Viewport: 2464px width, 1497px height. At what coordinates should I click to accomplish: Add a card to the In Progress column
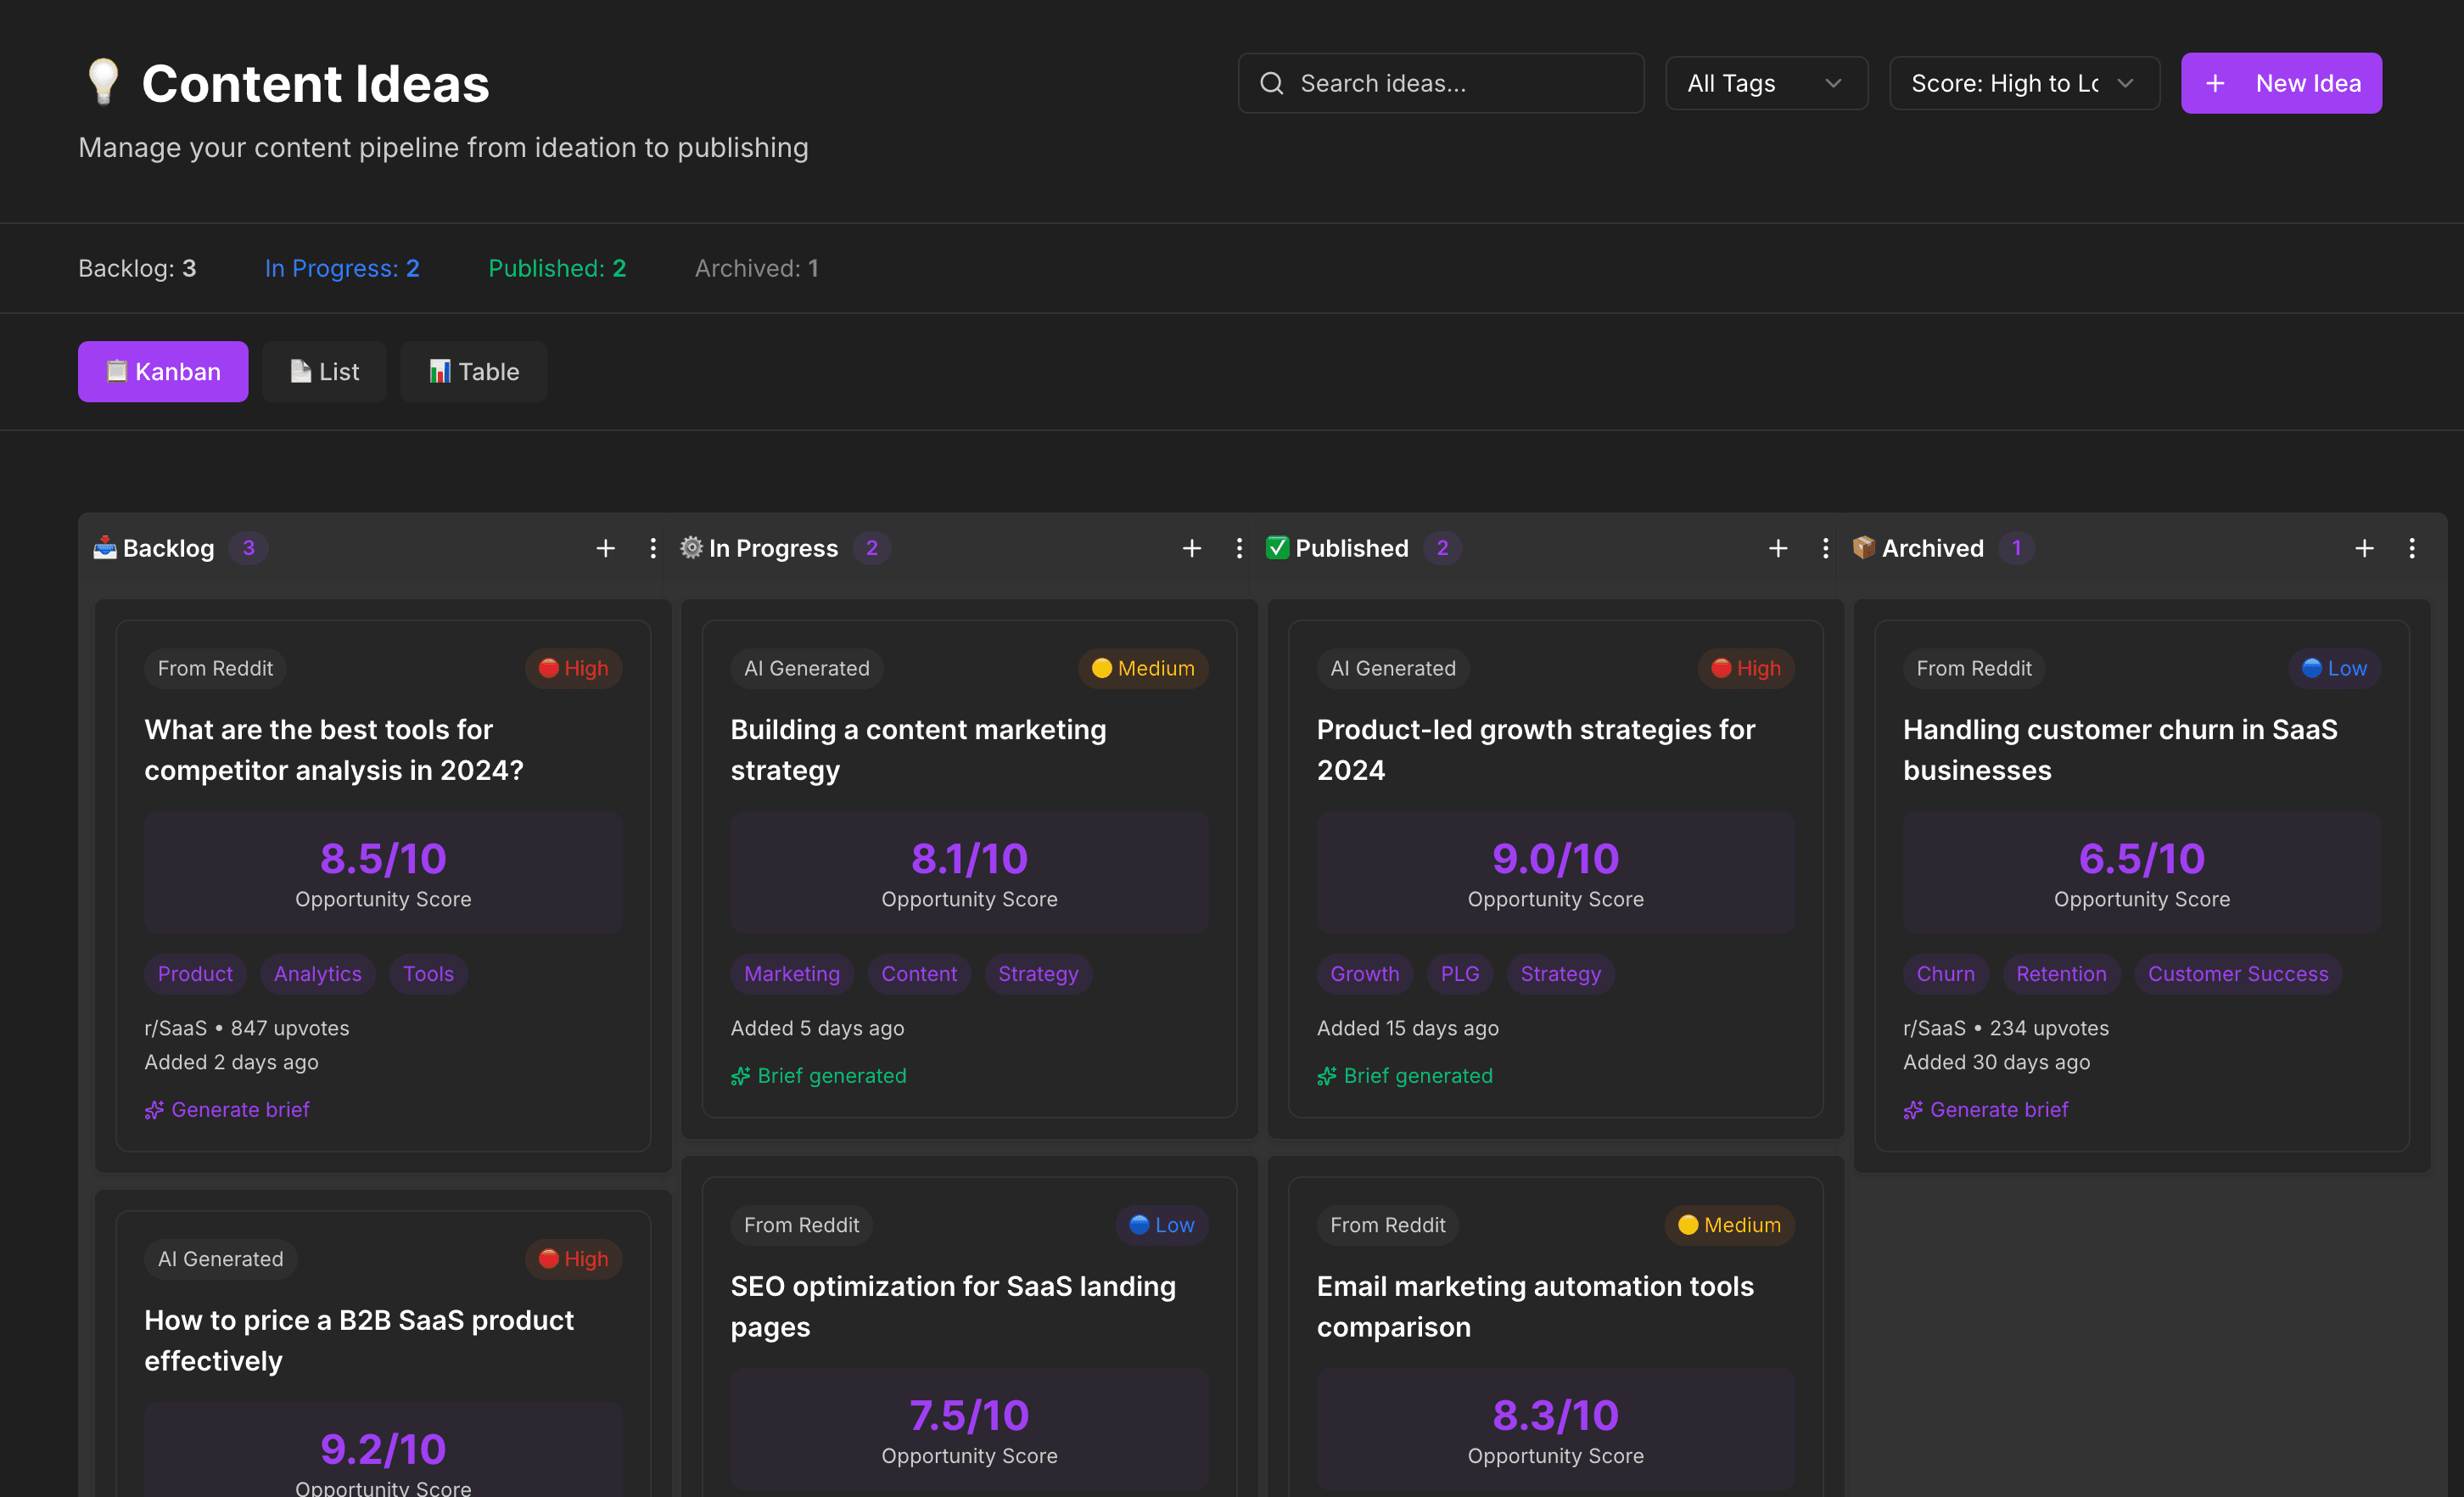1192,548
